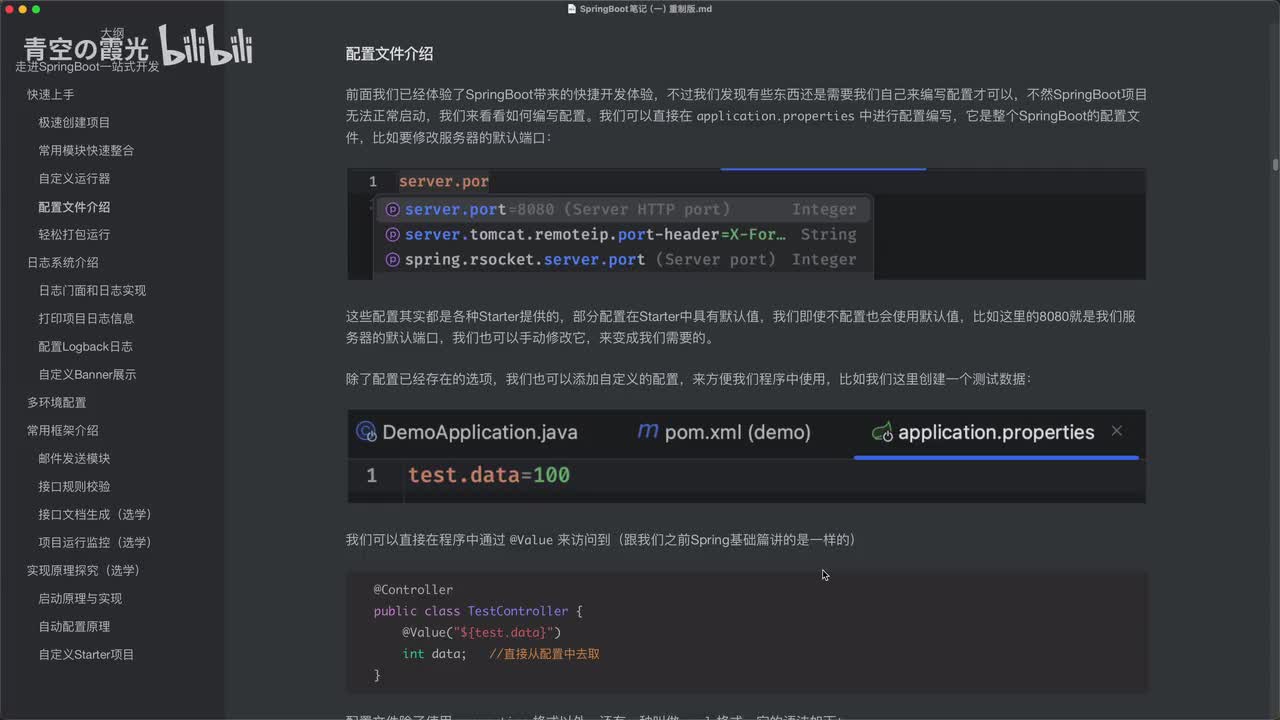This screenshot has width=1280, height=720.
Task: Jump to 极速创建项目 in the outline
Action: (x=74, y=122)
